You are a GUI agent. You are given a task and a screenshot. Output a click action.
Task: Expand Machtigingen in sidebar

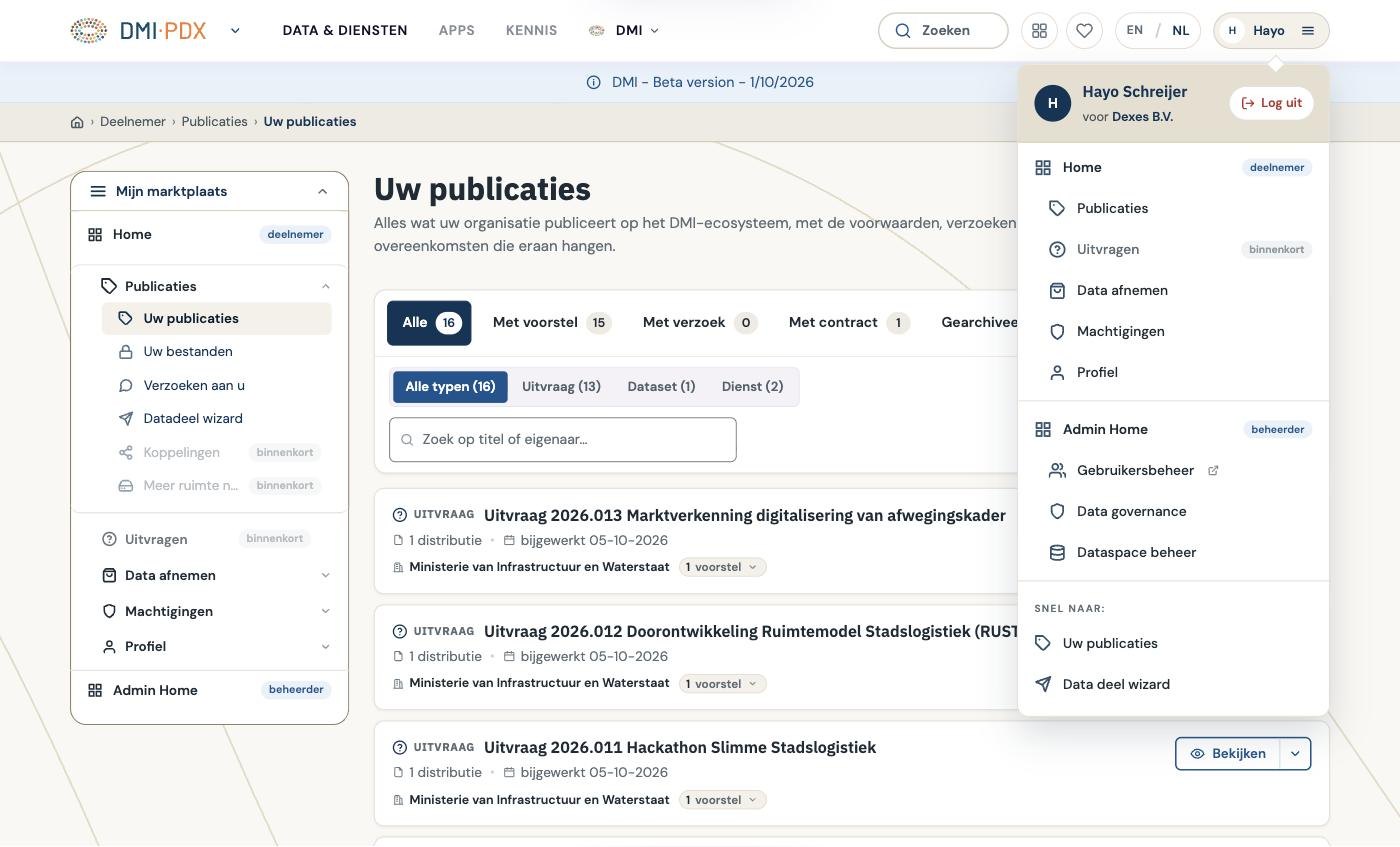pos(325,611)
